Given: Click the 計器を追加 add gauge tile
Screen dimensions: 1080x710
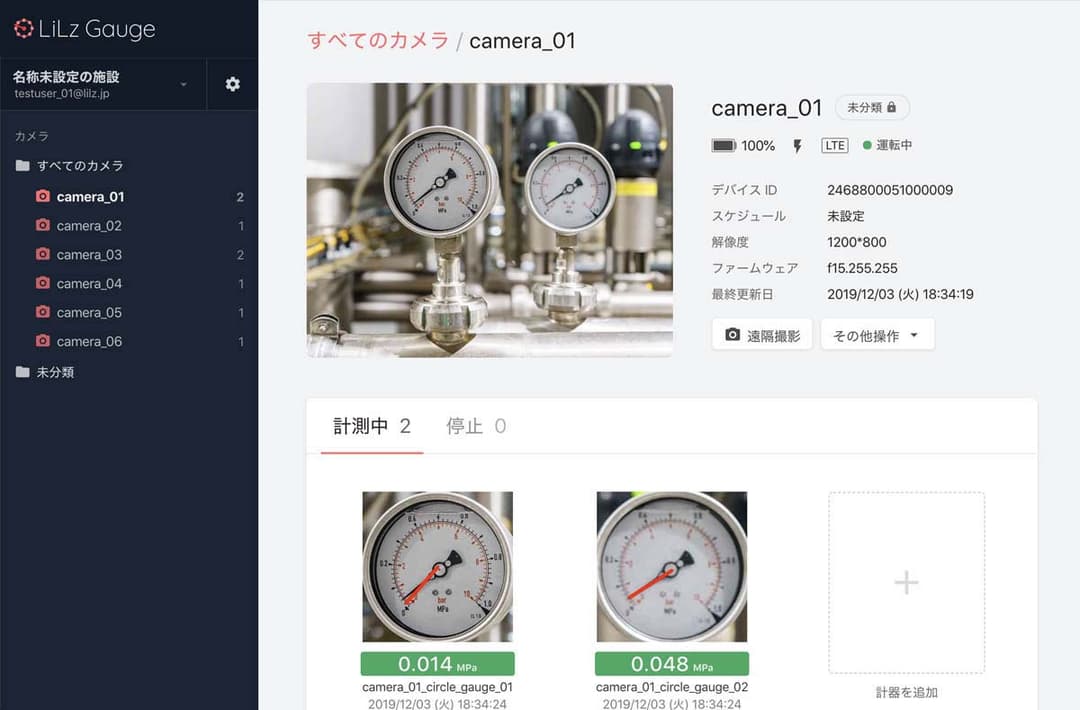Looking at the screenshot, I should [x=905, y=582].
